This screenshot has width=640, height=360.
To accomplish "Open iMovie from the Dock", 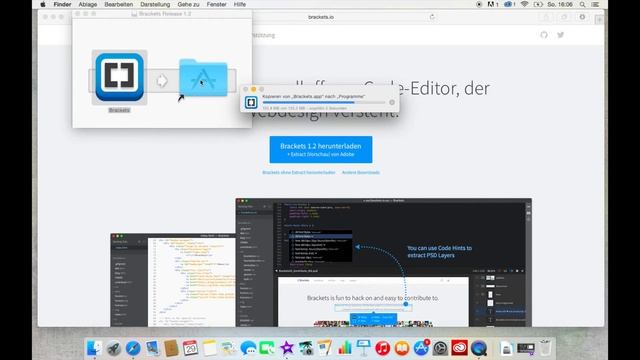I will click(x=287, y=348).
